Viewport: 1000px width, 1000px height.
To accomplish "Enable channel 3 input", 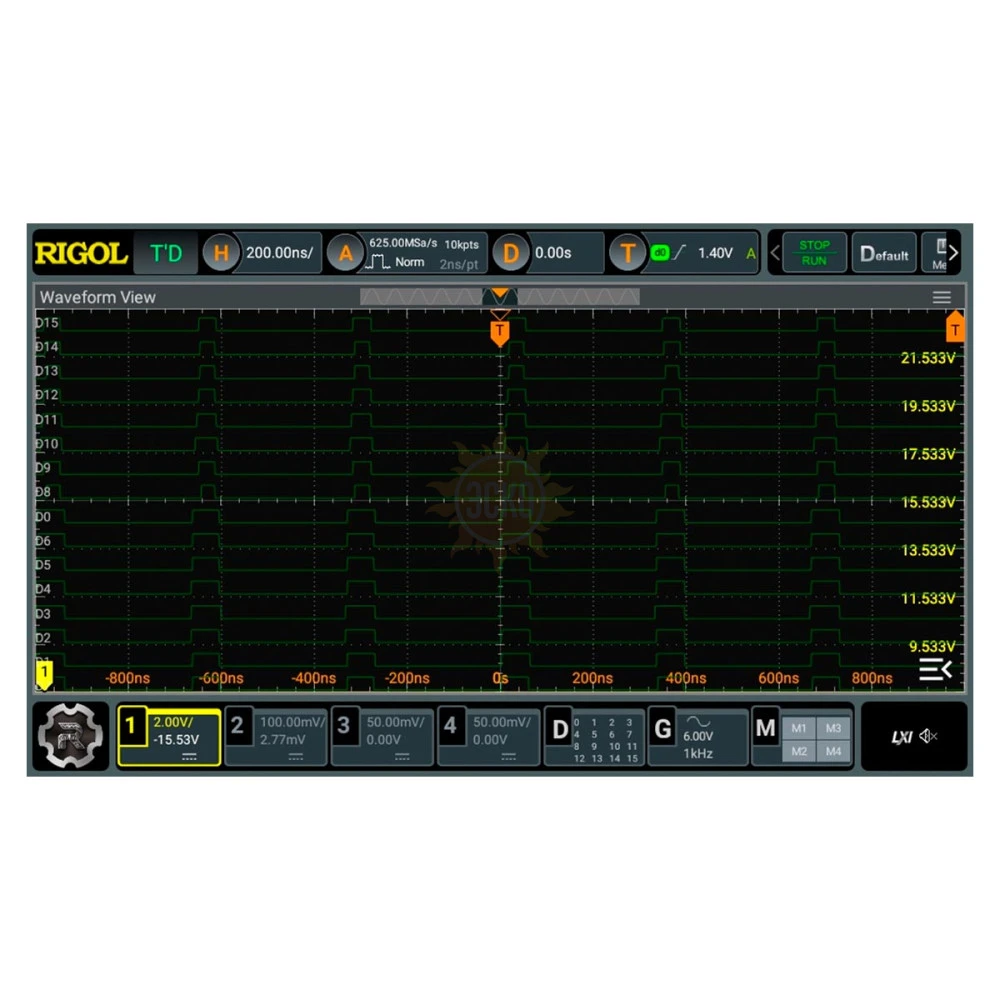I will coord(382,737).
